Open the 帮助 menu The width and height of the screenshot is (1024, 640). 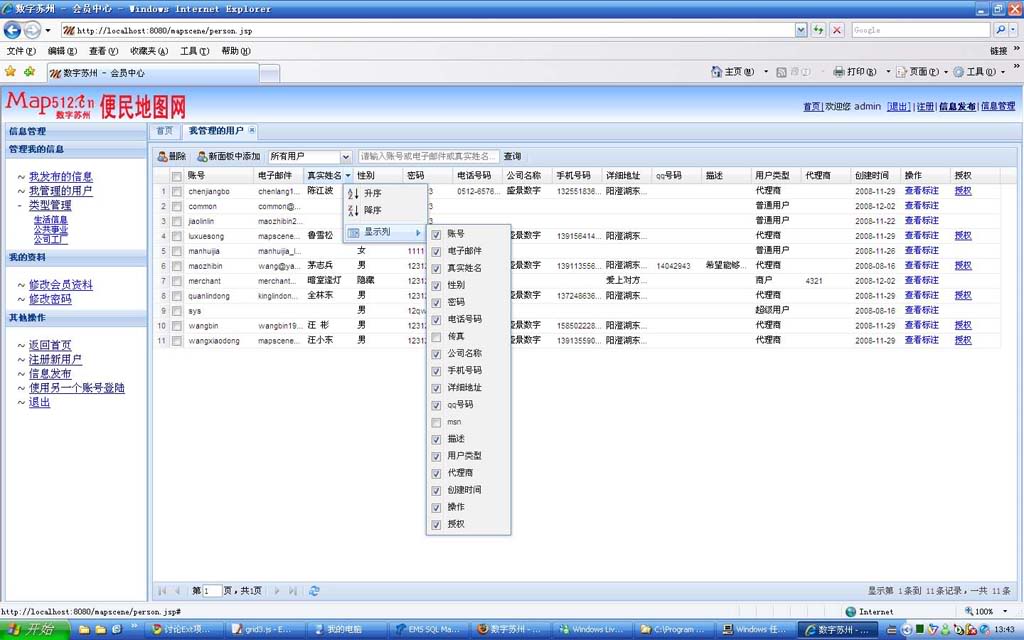tap(236, 51)
